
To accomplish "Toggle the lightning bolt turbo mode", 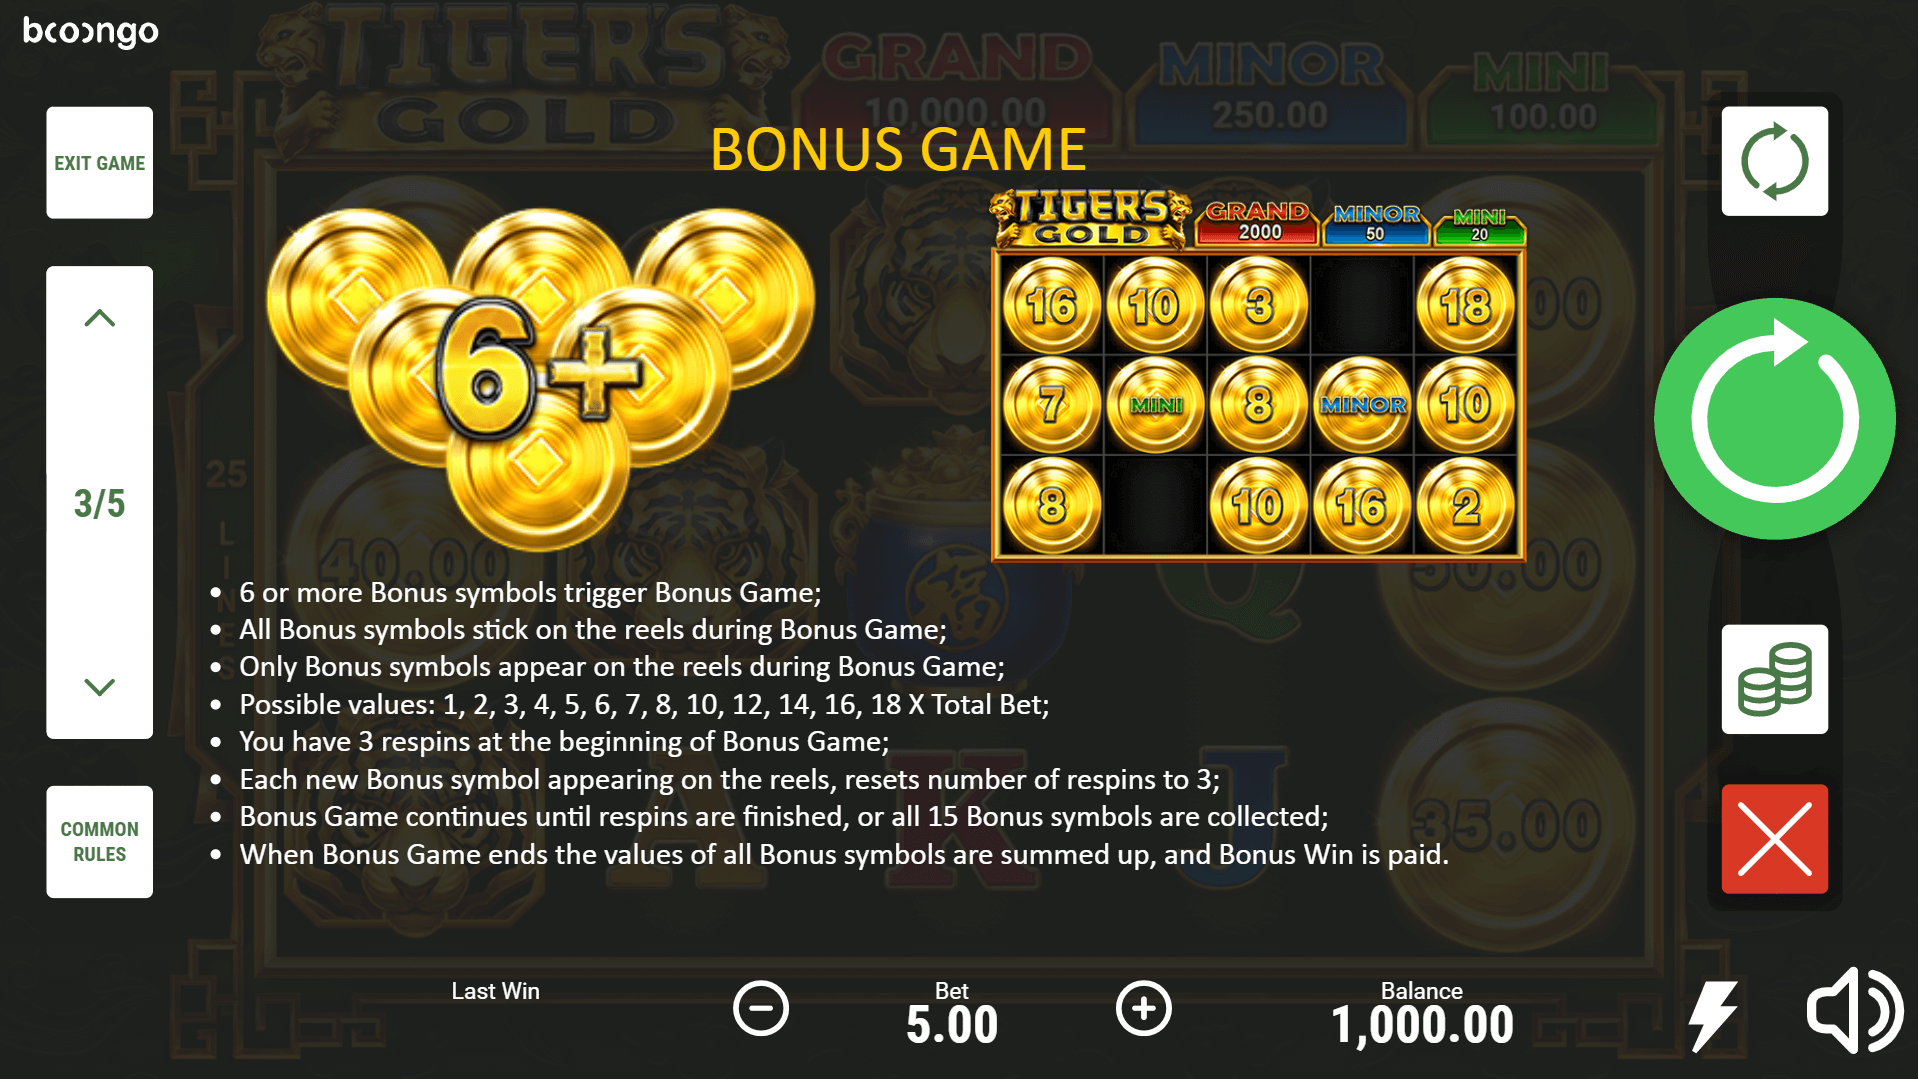I will coord(1712,1015).
